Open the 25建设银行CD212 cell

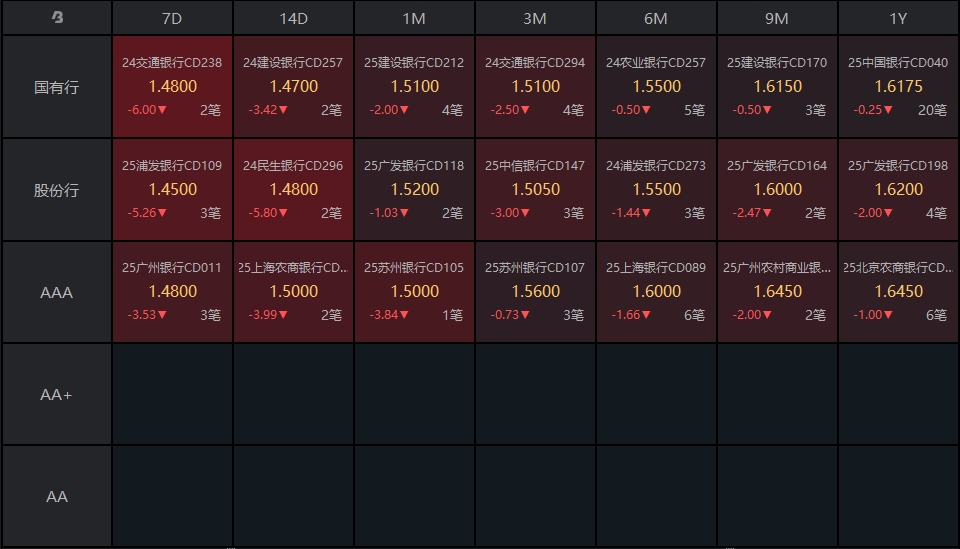(414, 86)
